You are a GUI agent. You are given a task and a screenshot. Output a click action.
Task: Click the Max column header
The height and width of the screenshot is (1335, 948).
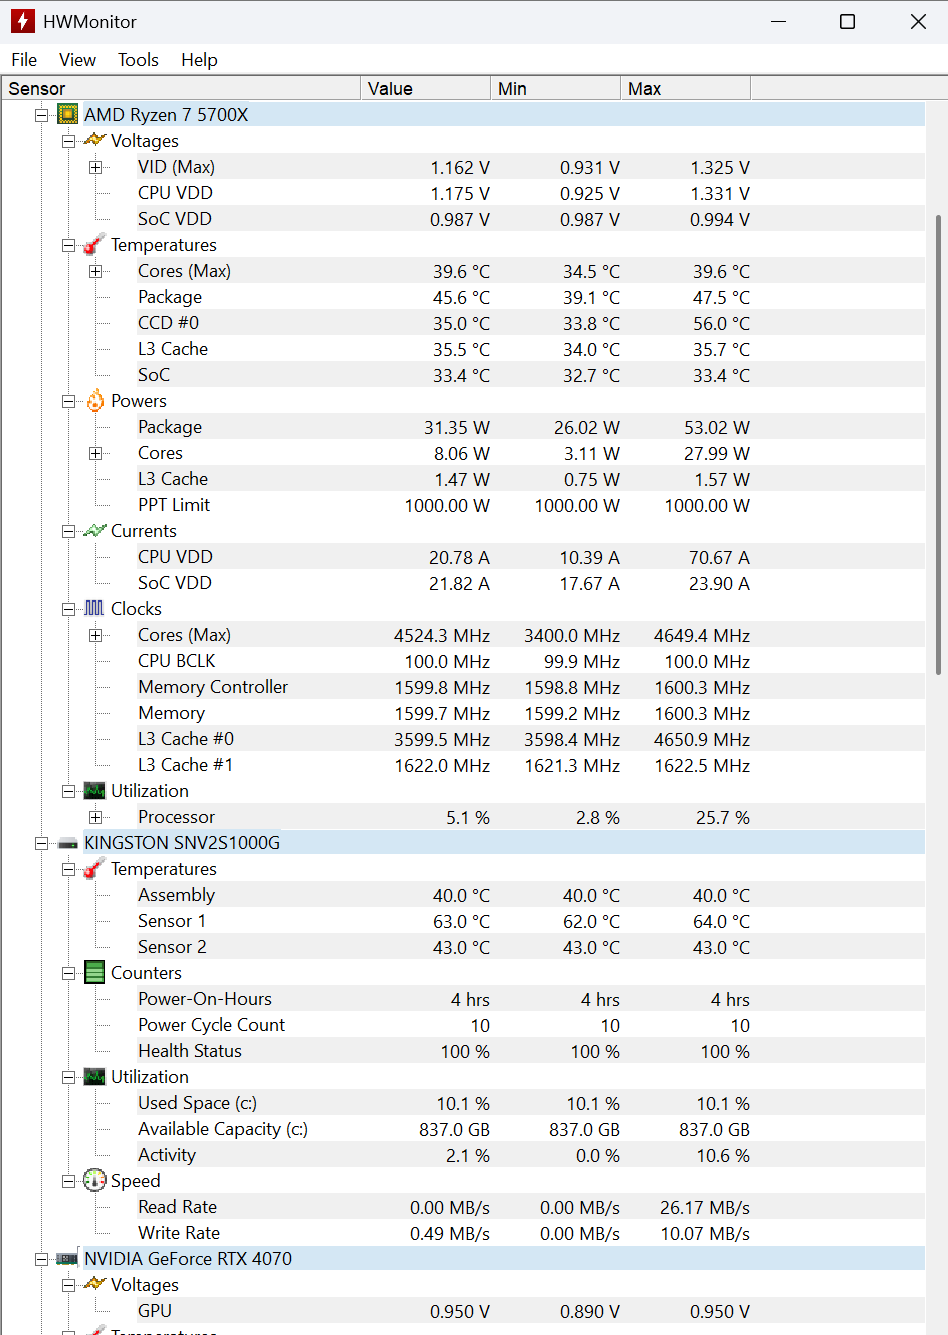(685, 89)
